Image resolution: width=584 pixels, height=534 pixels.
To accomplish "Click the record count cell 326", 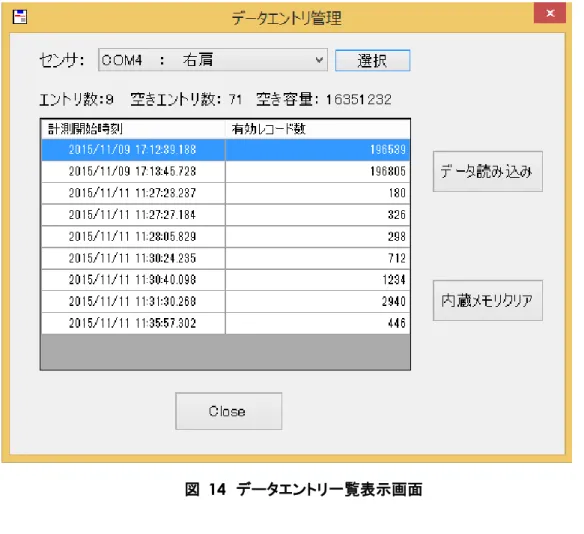I will [x=318, y=215].
